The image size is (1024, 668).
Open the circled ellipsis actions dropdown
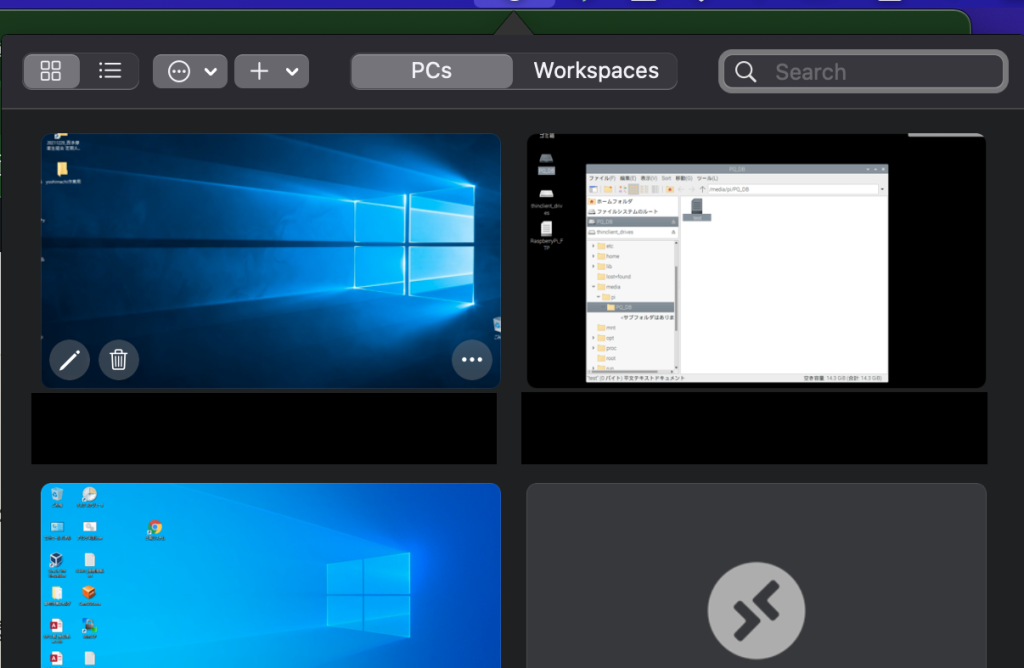(x=190, y=71)
